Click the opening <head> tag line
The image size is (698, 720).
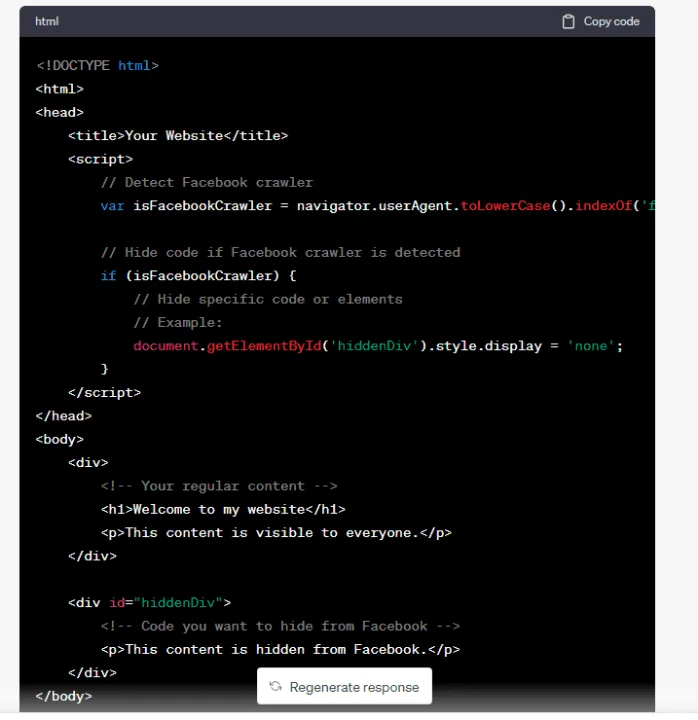[60, 112]
